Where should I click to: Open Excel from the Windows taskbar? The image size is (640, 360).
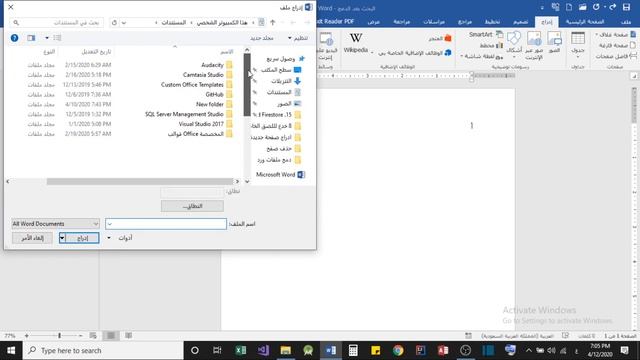tap(241, 350)
